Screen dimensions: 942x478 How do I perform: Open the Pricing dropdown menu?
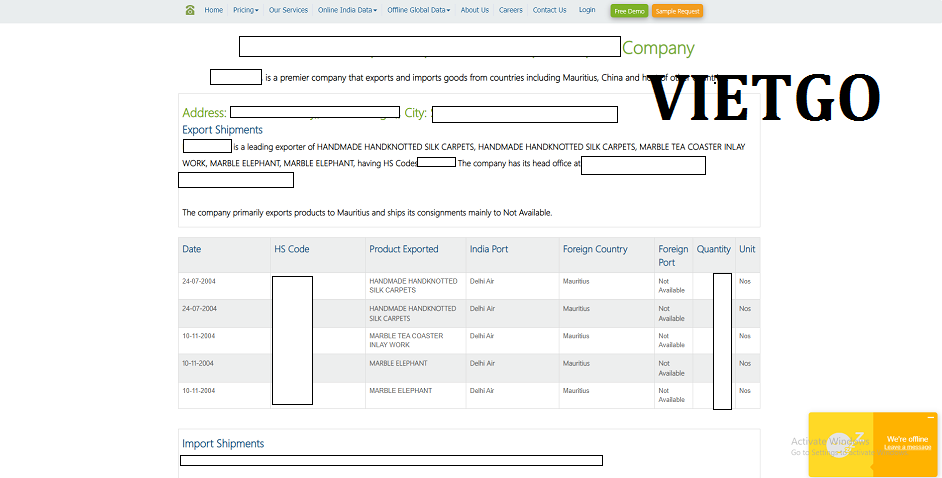point(245,10)
